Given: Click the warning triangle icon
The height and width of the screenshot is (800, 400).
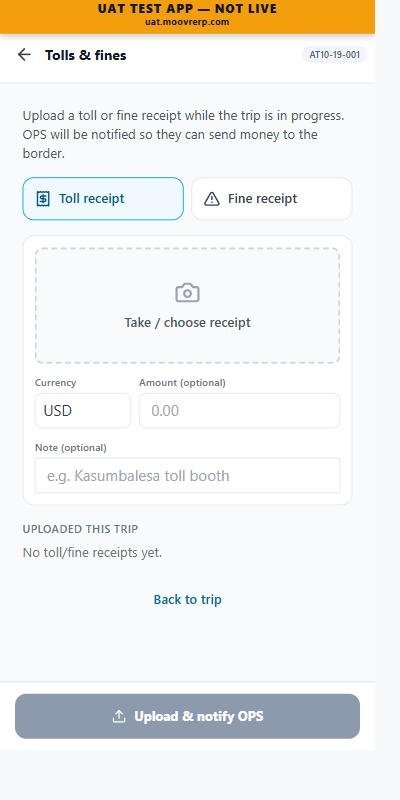Looking at the screenshot, I should pos(211,199).
